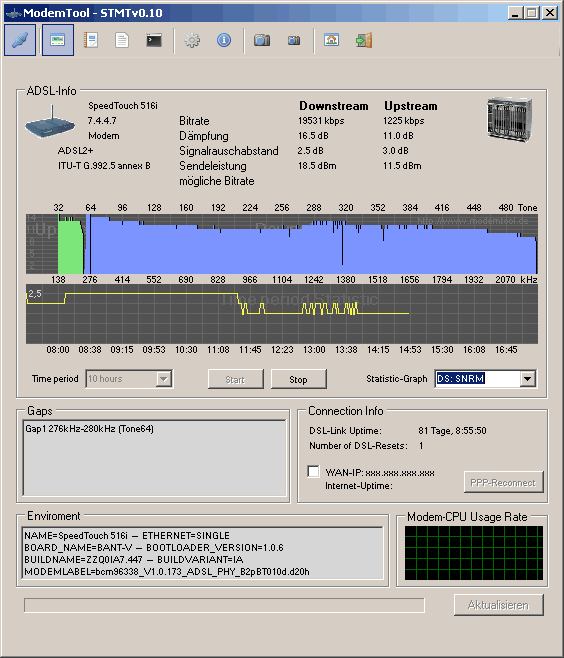Screen dimensions: 564x658
Task: Minimize the ModemTool window
Action: [514, 13]
